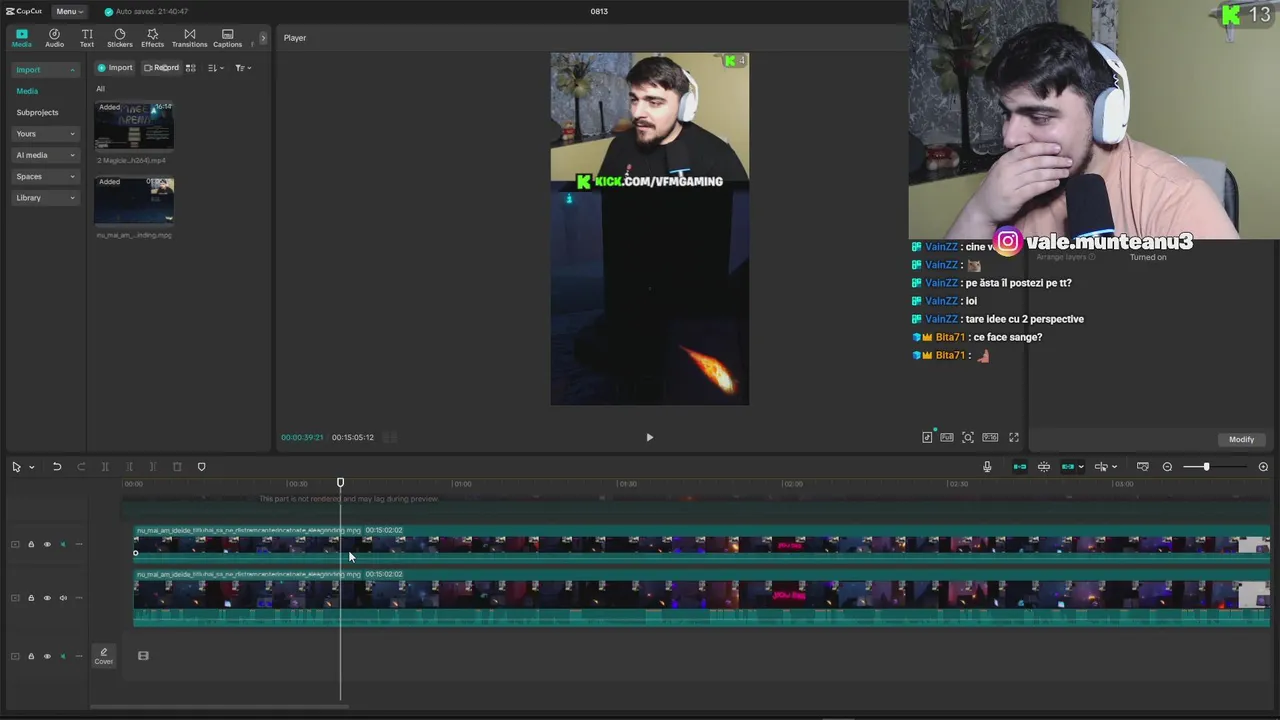Toggle auto snapping

coord(1044,467)
